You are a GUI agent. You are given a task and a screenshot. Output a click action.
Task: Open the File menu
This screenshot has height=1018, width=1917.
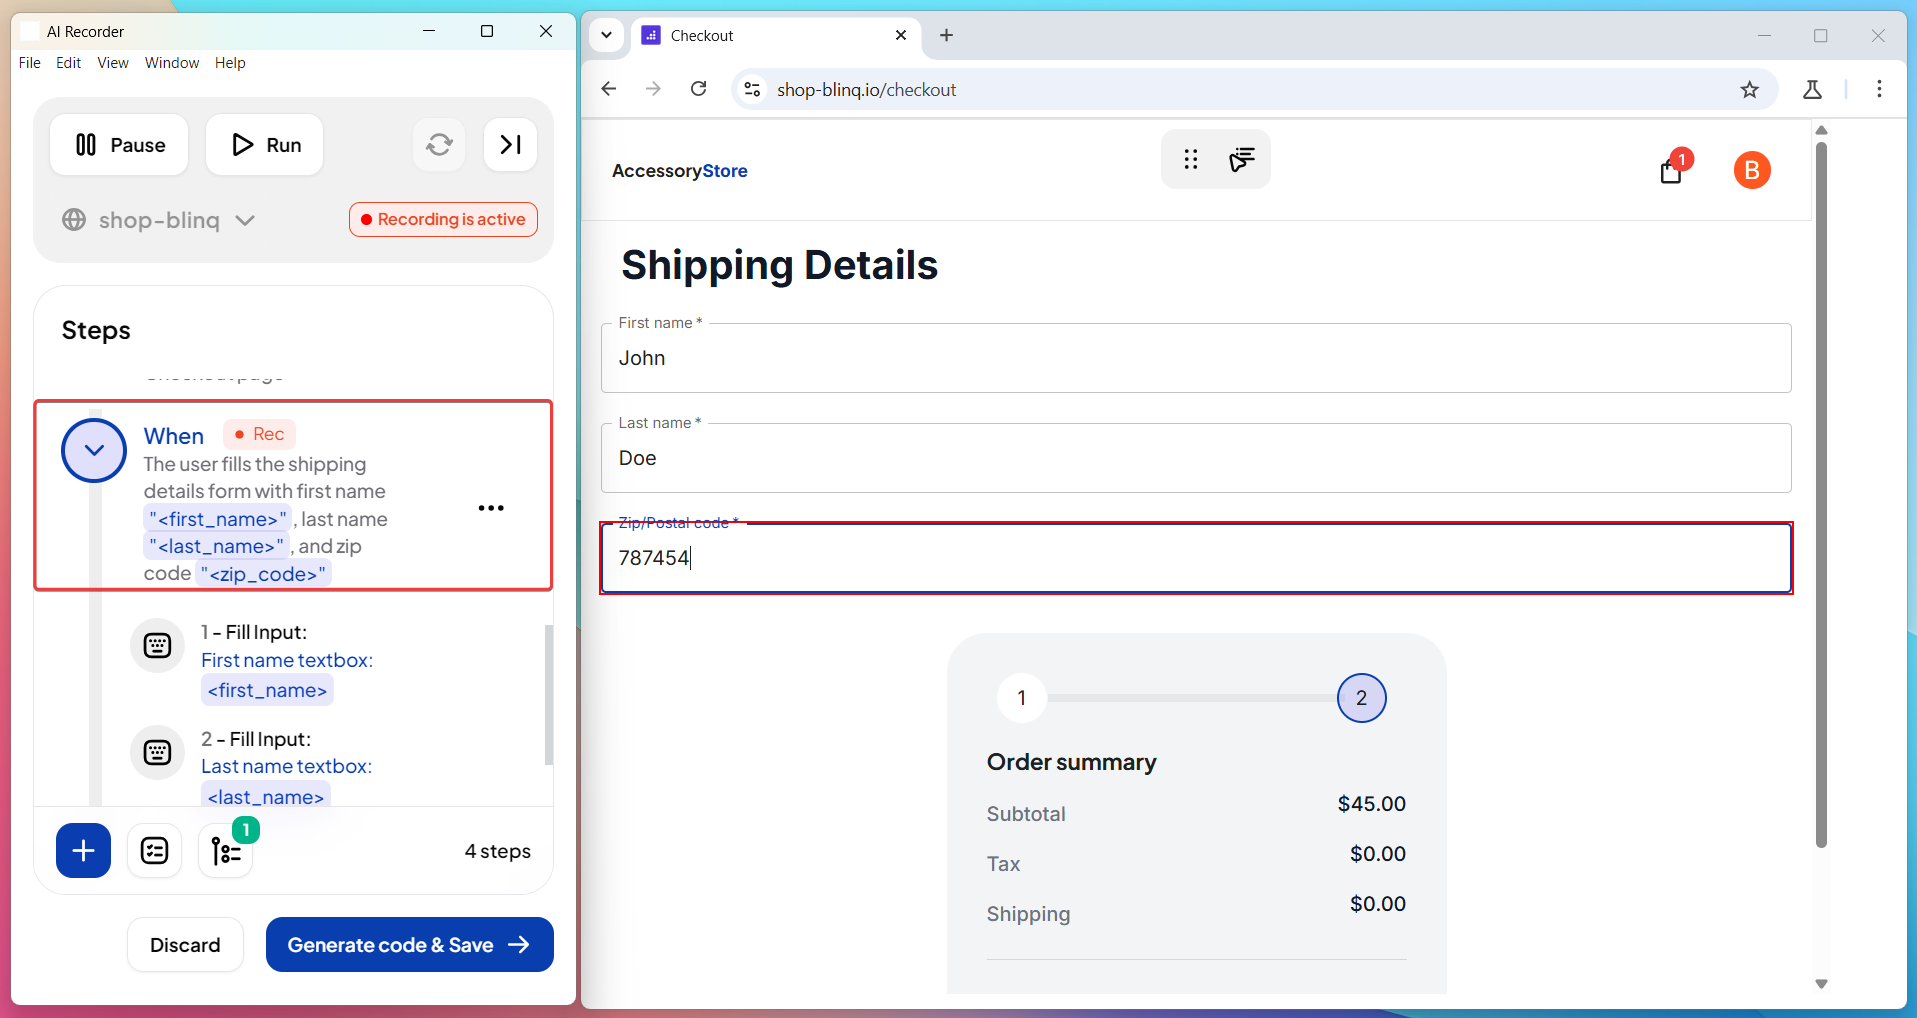[30, 63]
